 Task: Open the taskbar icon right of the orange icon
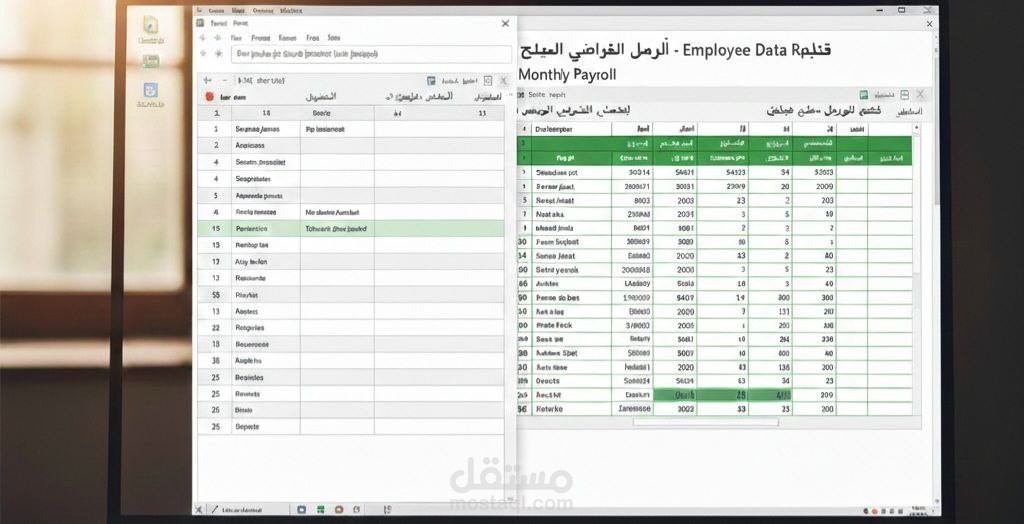359,510
